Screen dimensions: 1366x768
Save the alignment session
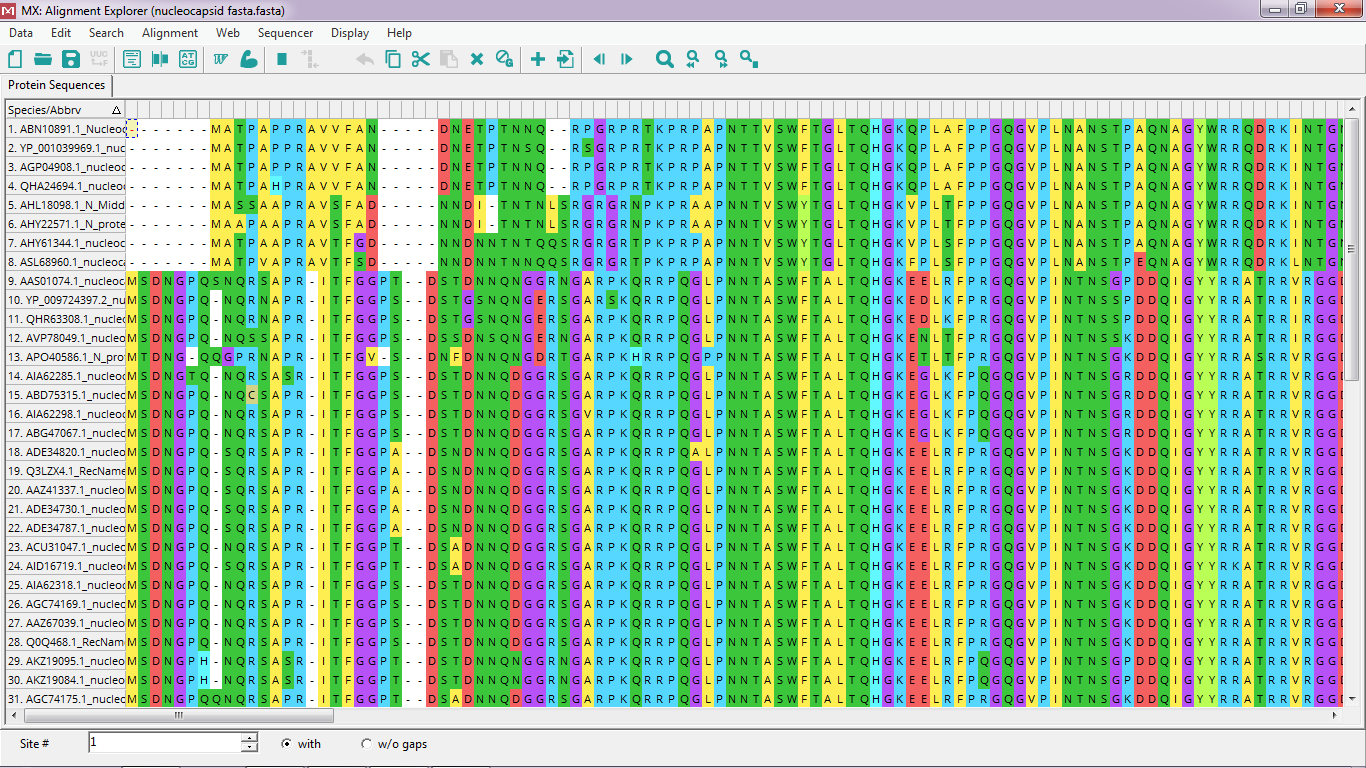[x=71, y=60]
